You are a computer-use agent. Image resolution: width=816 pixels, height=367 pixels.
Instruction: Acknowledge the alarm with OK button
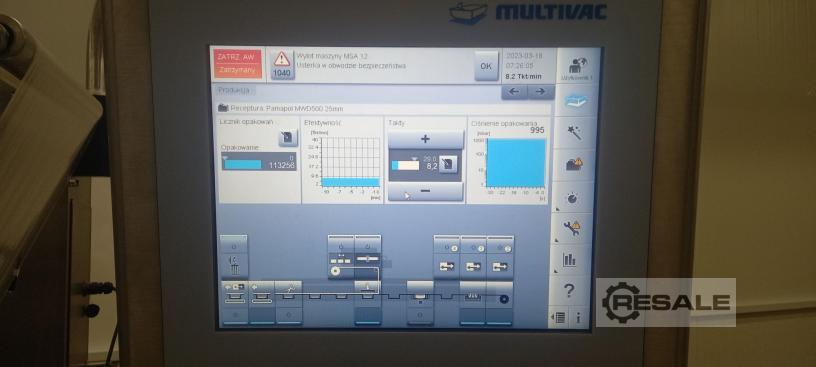[x=486, y=66]
